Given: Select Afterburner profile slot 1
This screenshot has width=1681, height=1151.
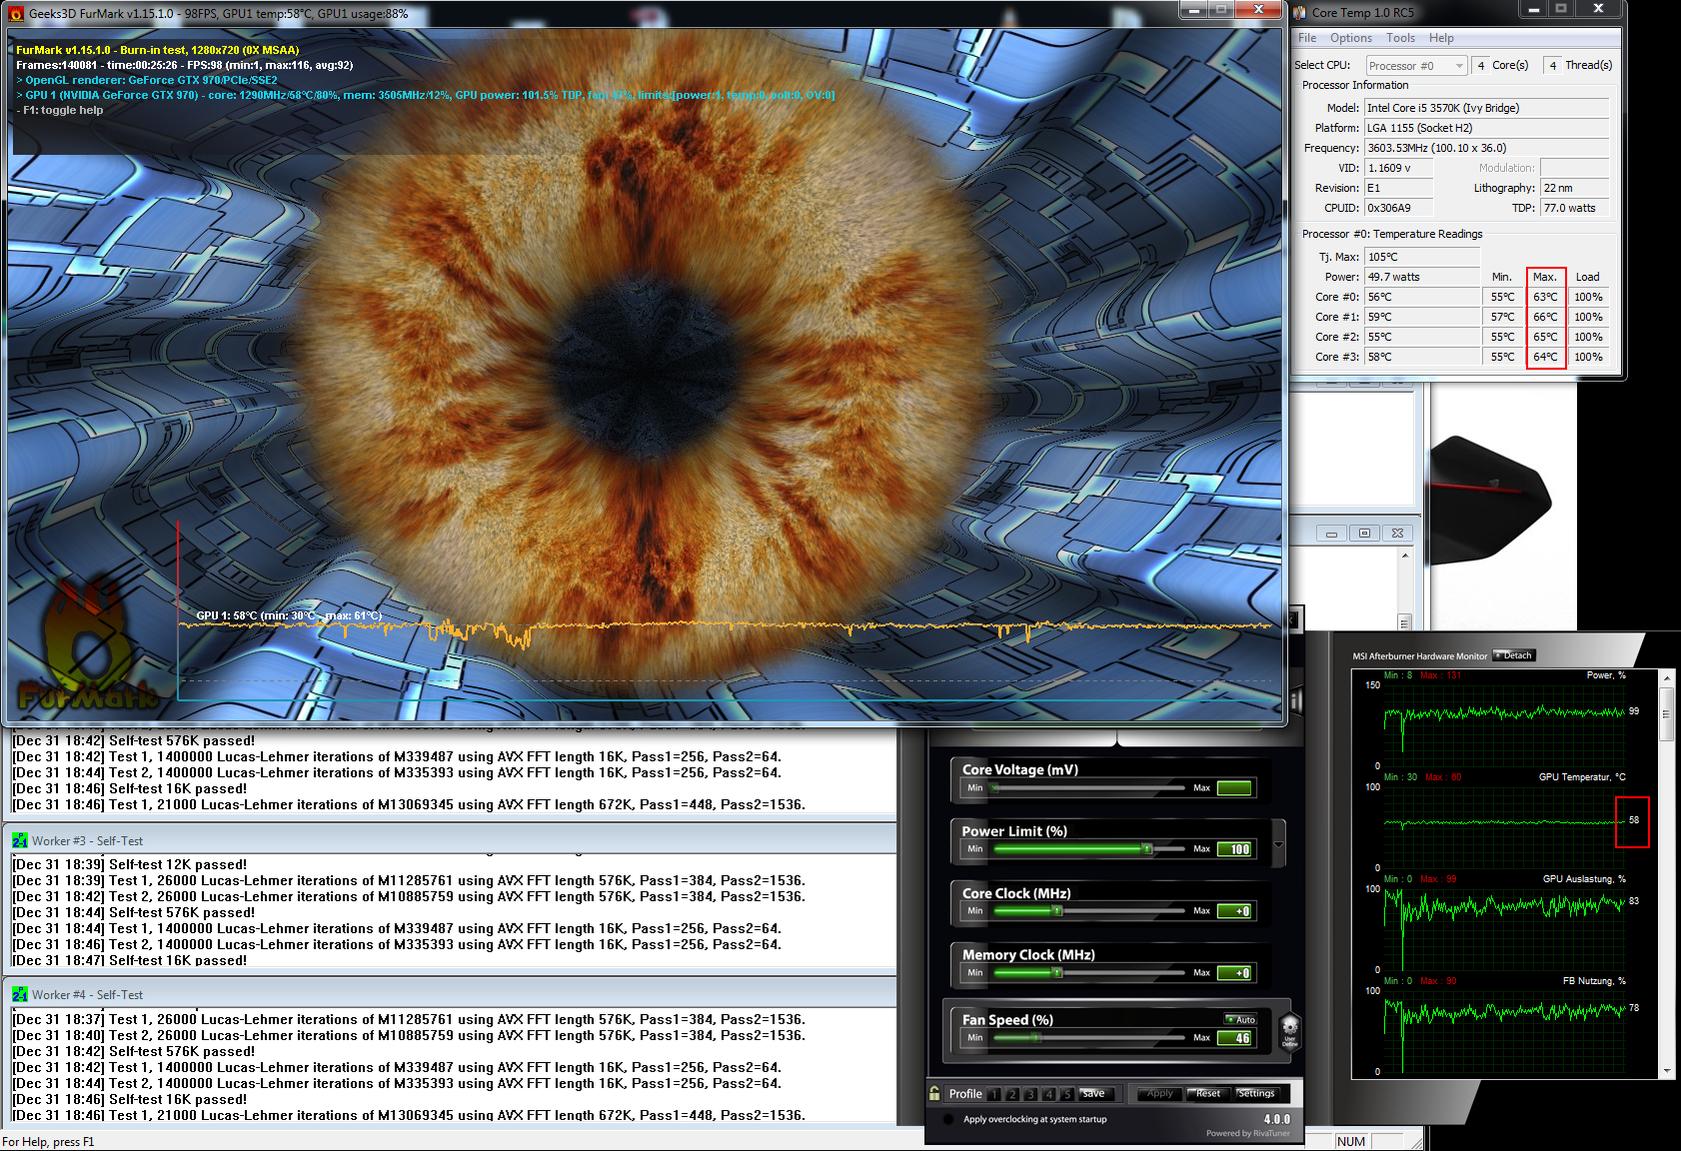Looking at the screenshot, I should coord(996,1094).
